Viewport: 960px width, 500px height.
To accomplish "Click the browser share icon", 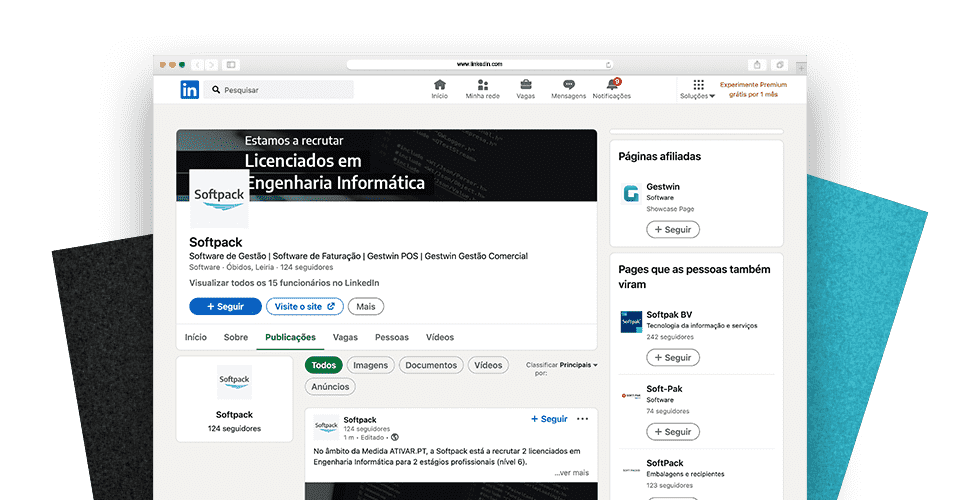I will pyautogui.click(x=757, y=64).
